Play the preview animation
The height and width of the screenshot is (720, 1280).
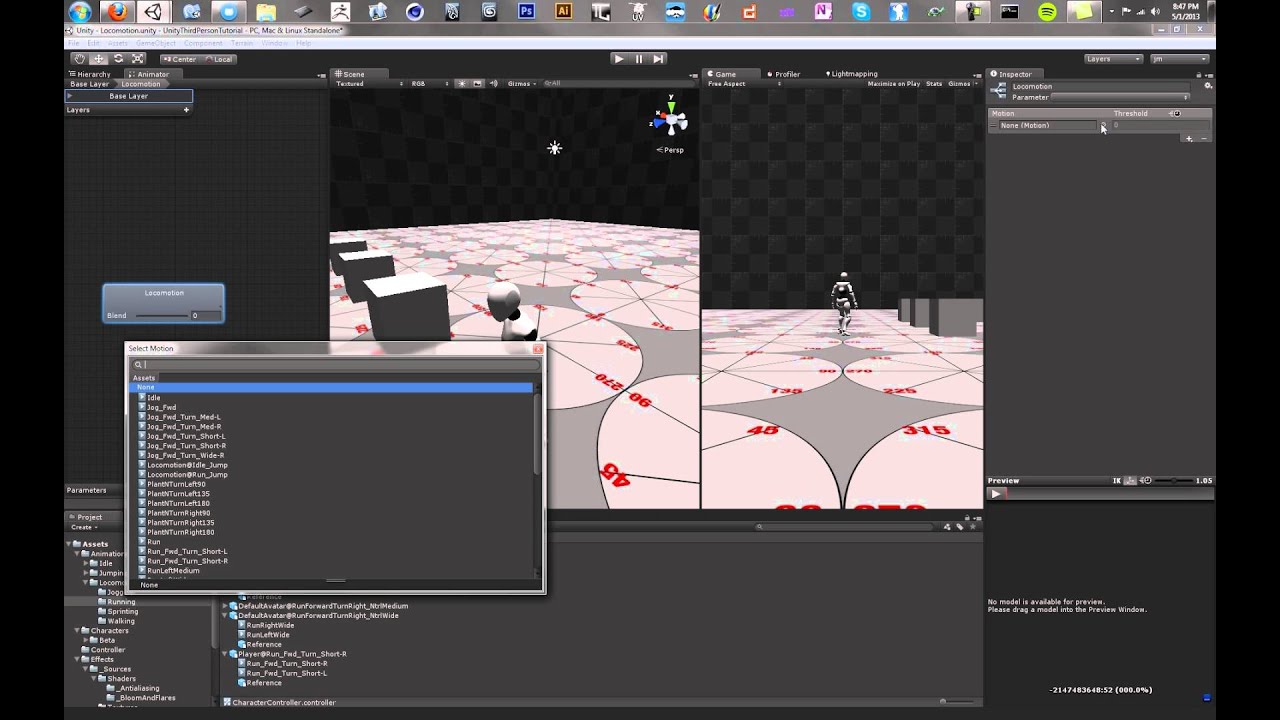[x=995, y=493]
